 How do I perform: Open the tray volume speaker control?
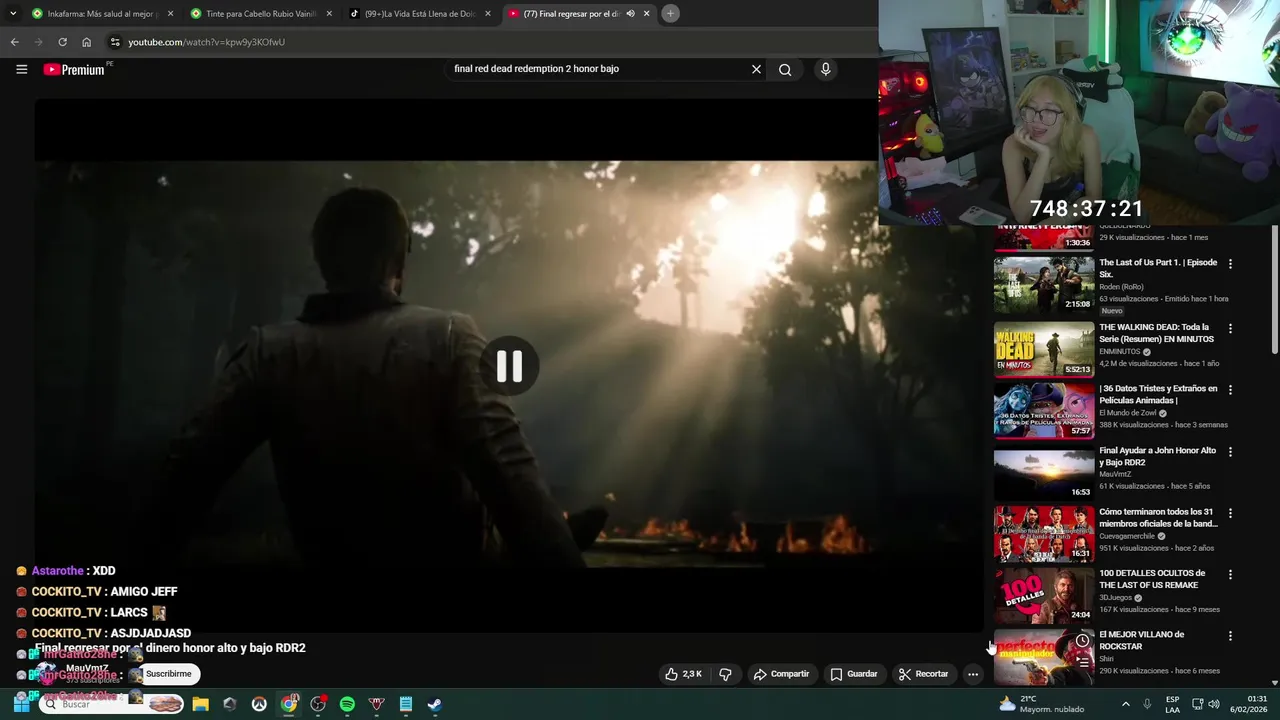1214,704
